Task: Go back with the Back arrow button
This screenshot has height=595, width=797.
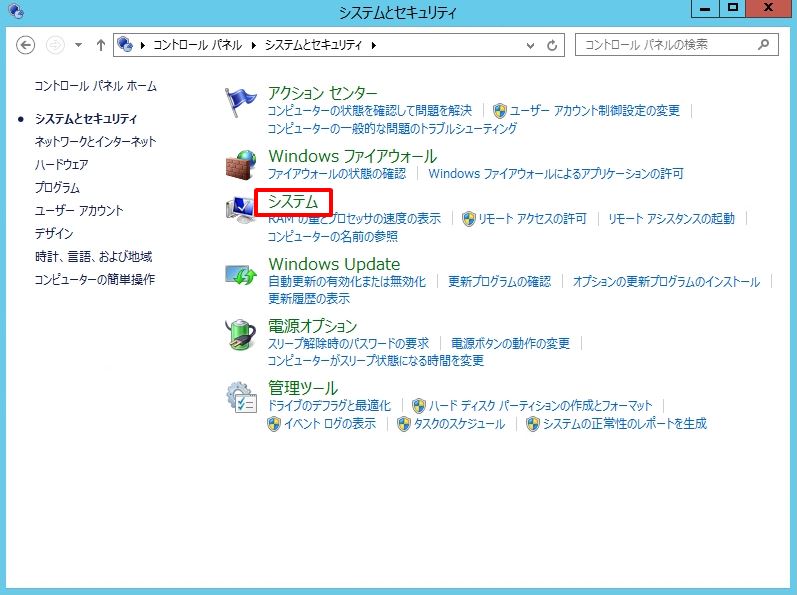Action: point(25,45)
